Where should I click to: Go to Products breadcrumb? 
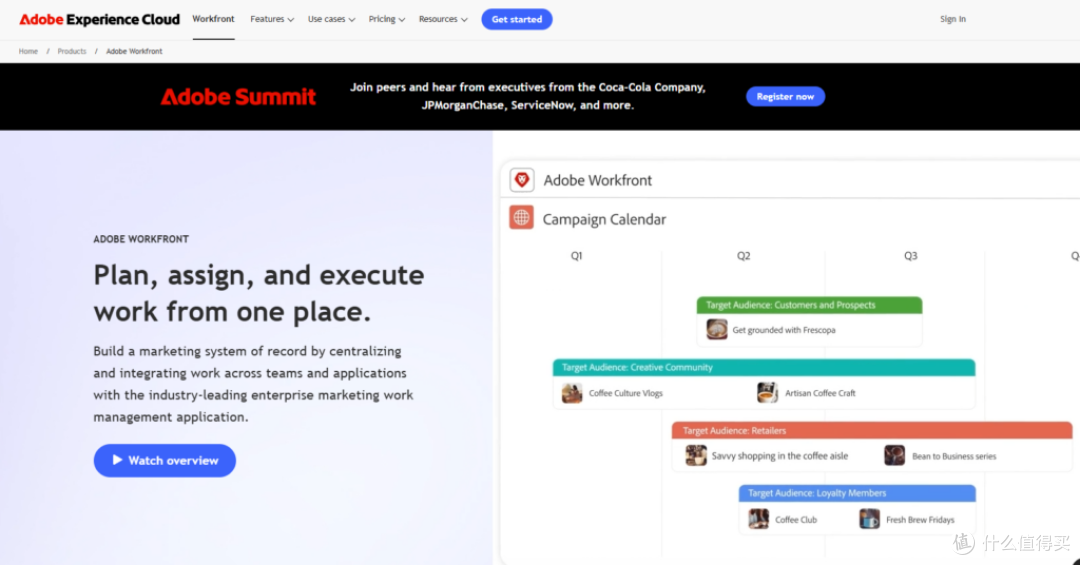(72, 51)
